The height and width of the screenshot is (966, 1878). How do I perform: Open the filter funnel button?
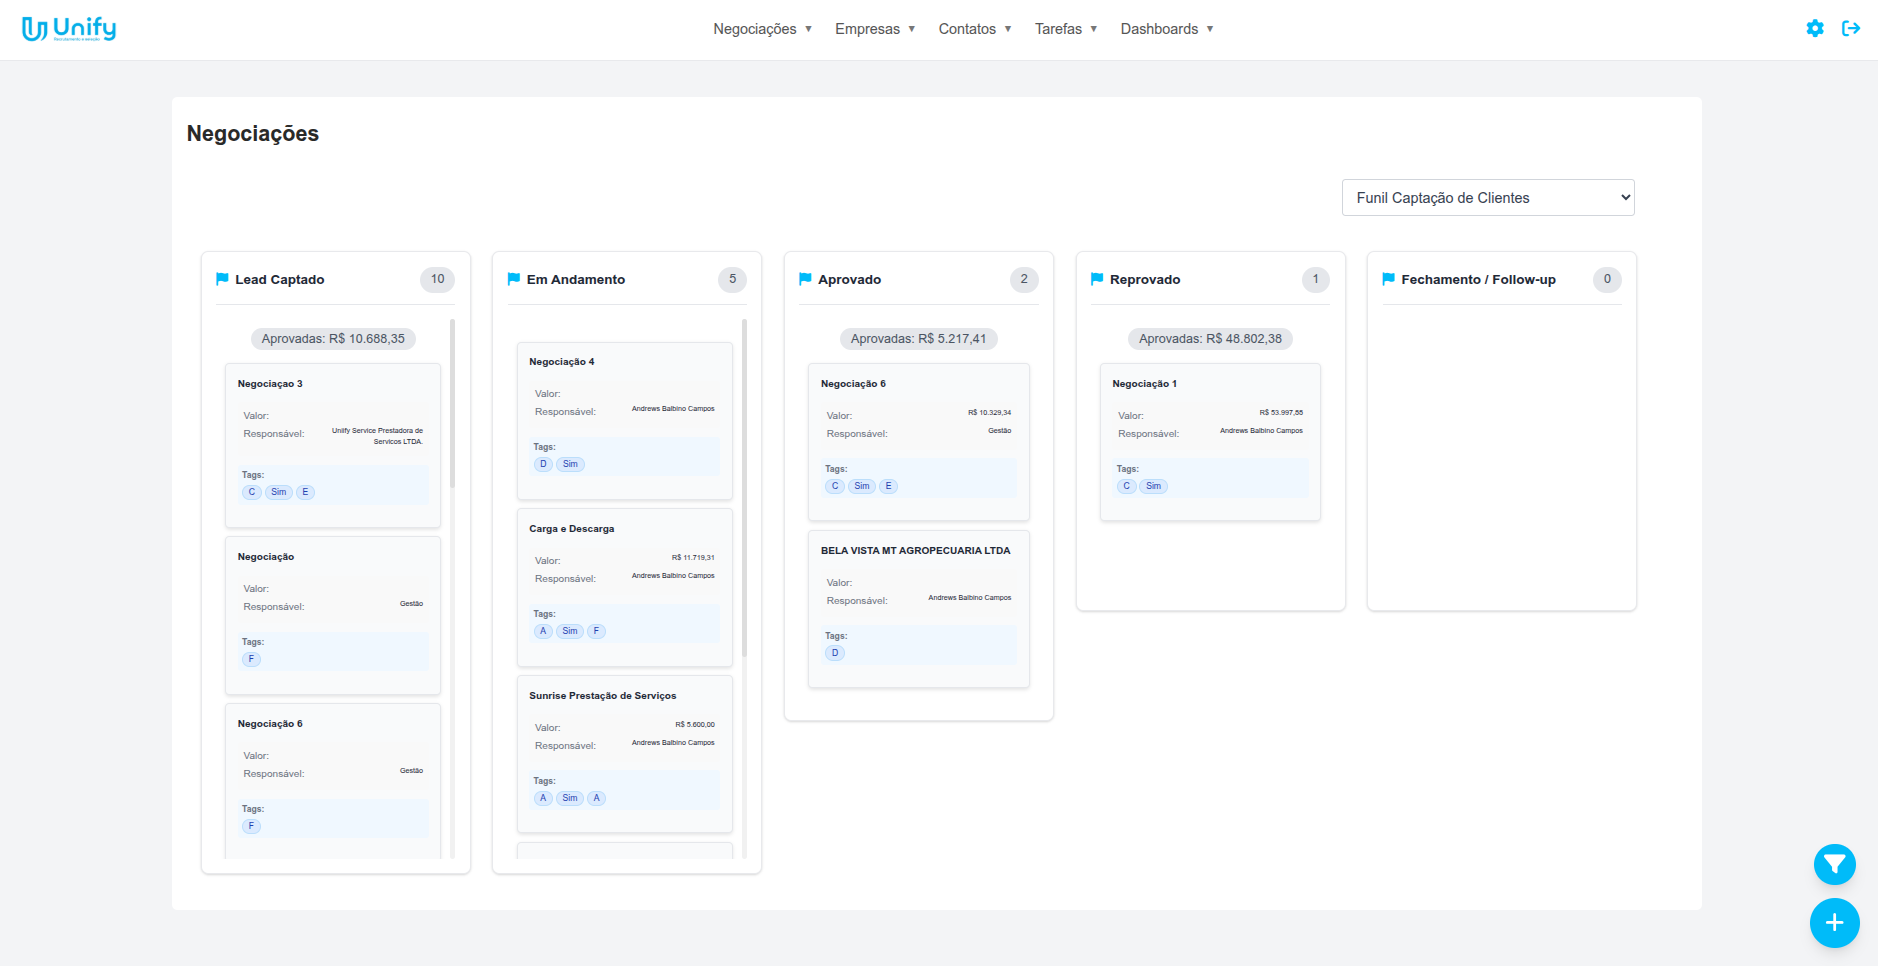(1834, 865)
